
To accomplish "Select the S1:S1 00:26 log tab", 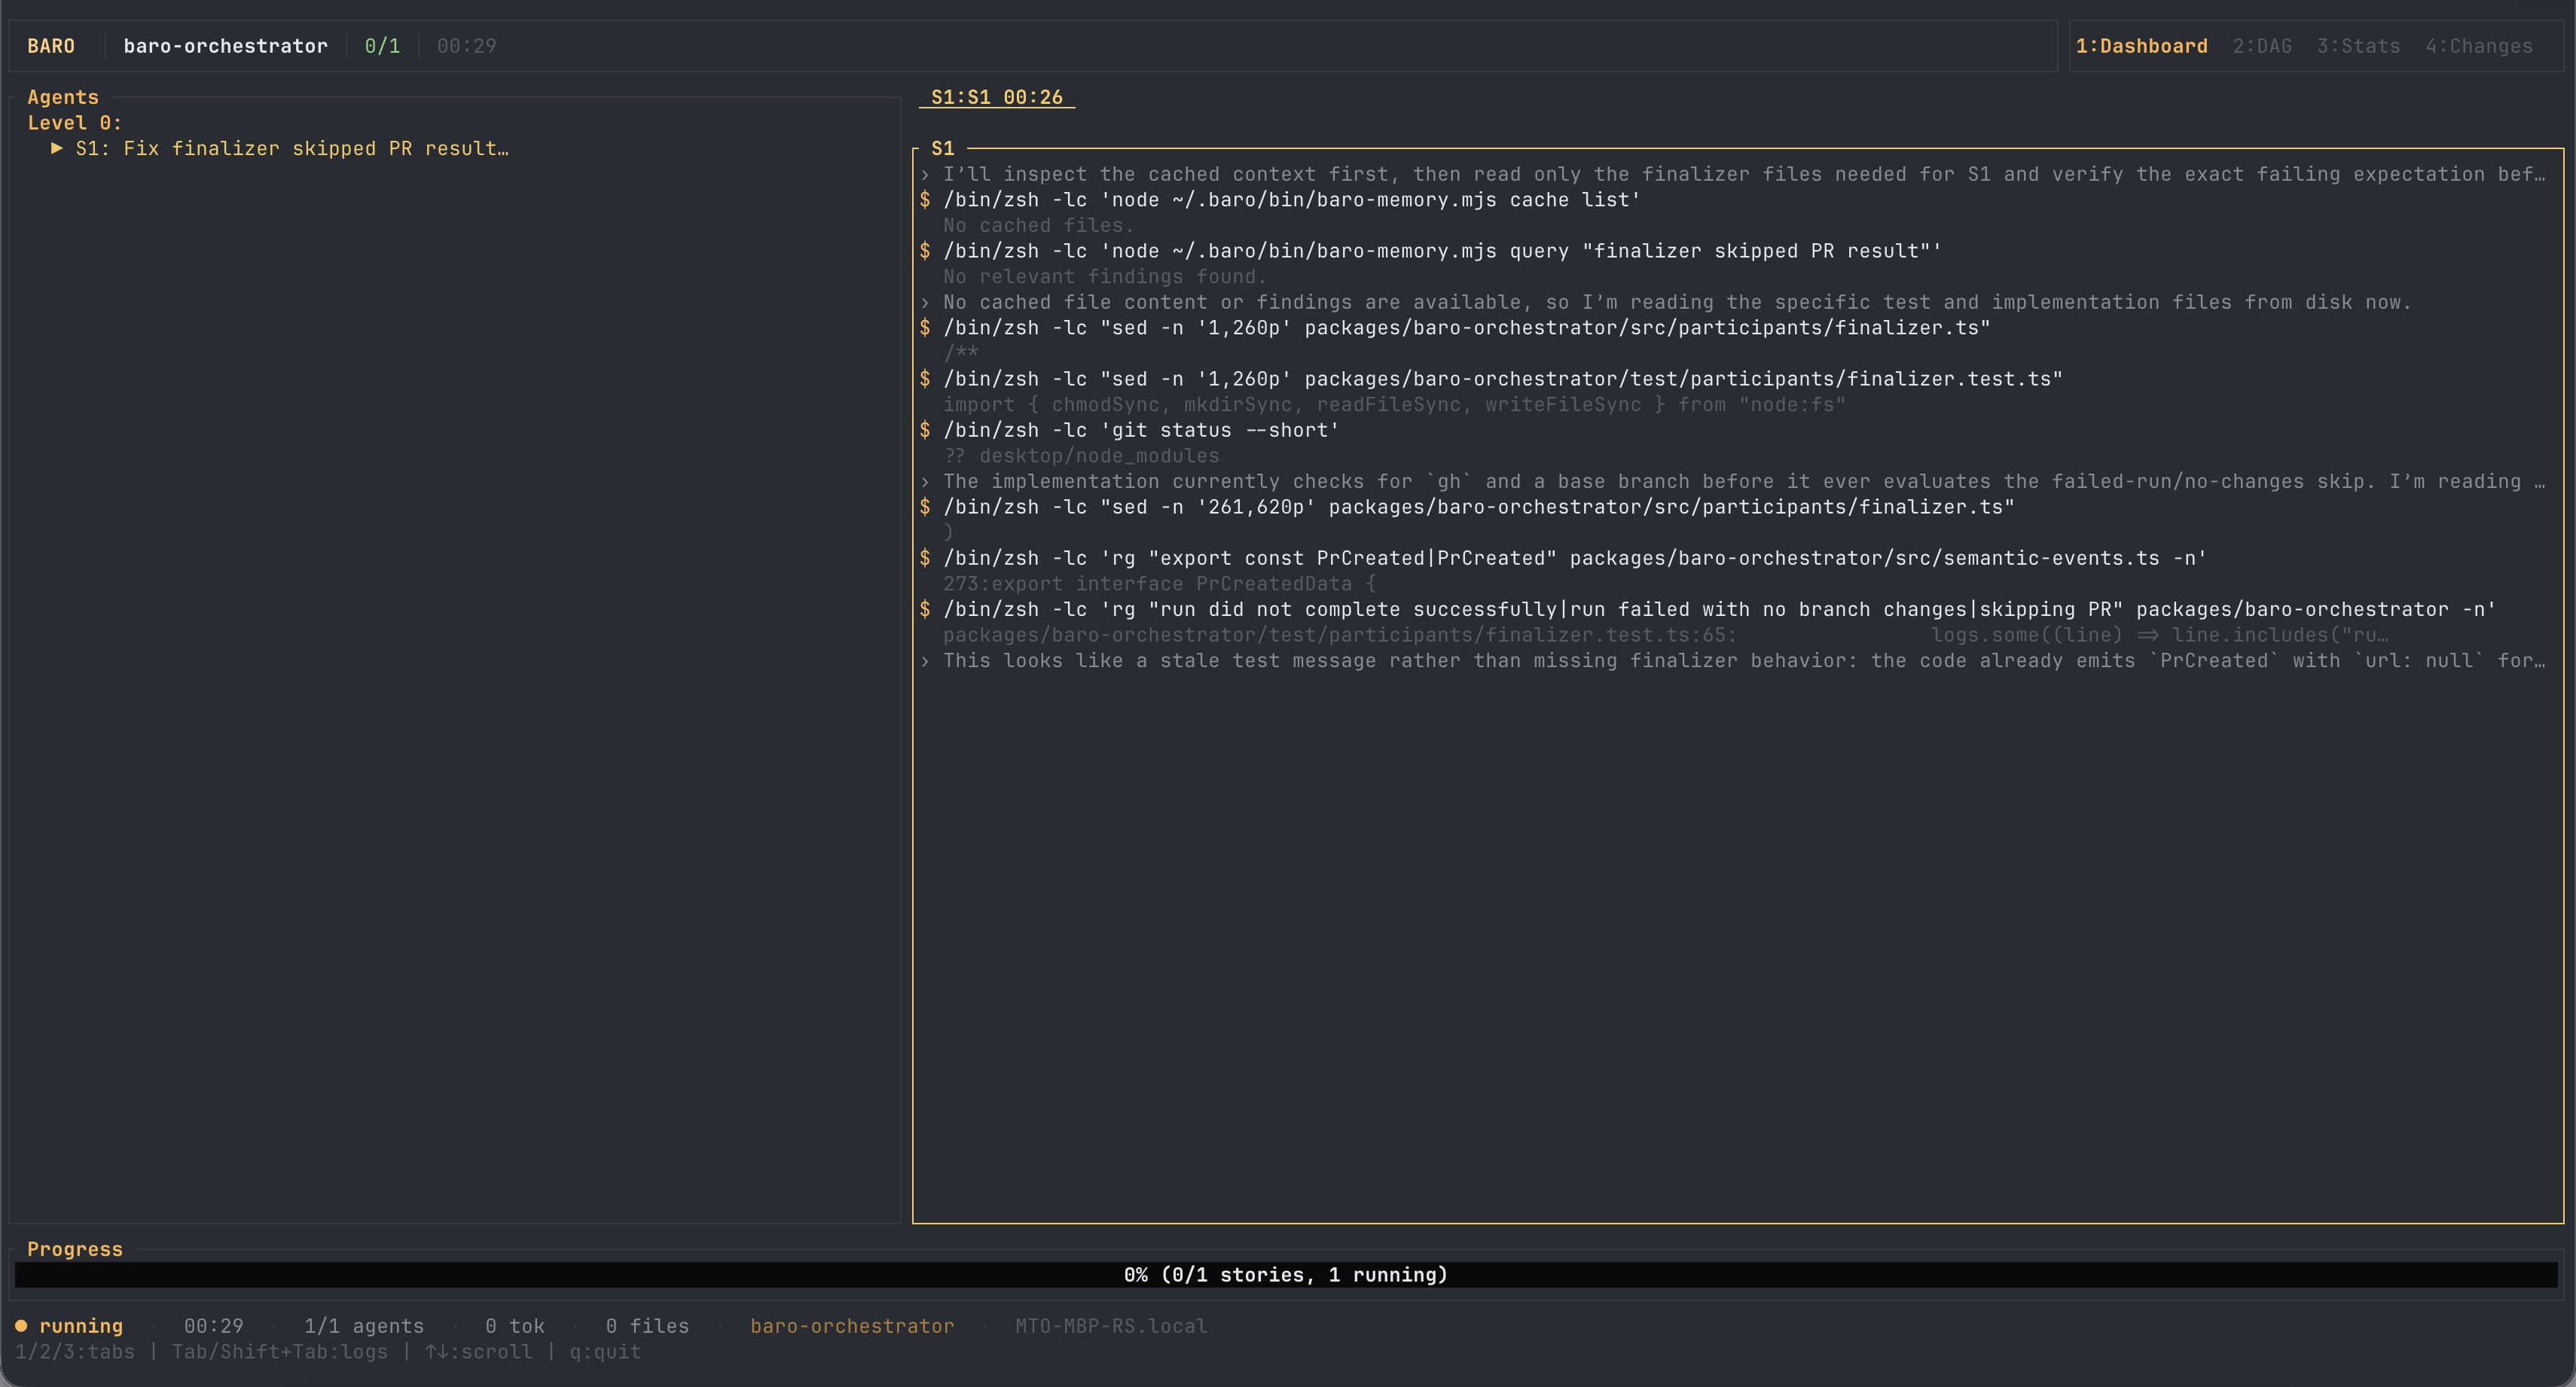I will coord(996,97).
